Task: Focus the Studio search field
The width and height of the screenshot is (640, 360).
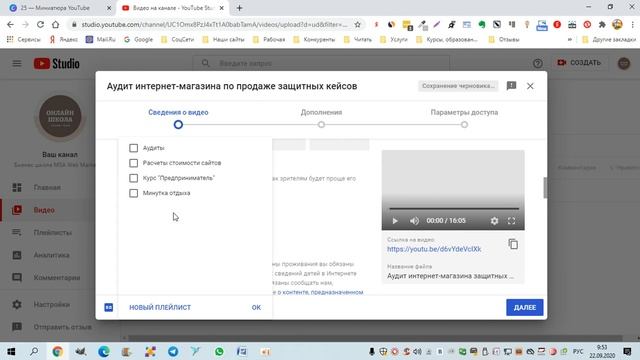Action: click(321, 63)
